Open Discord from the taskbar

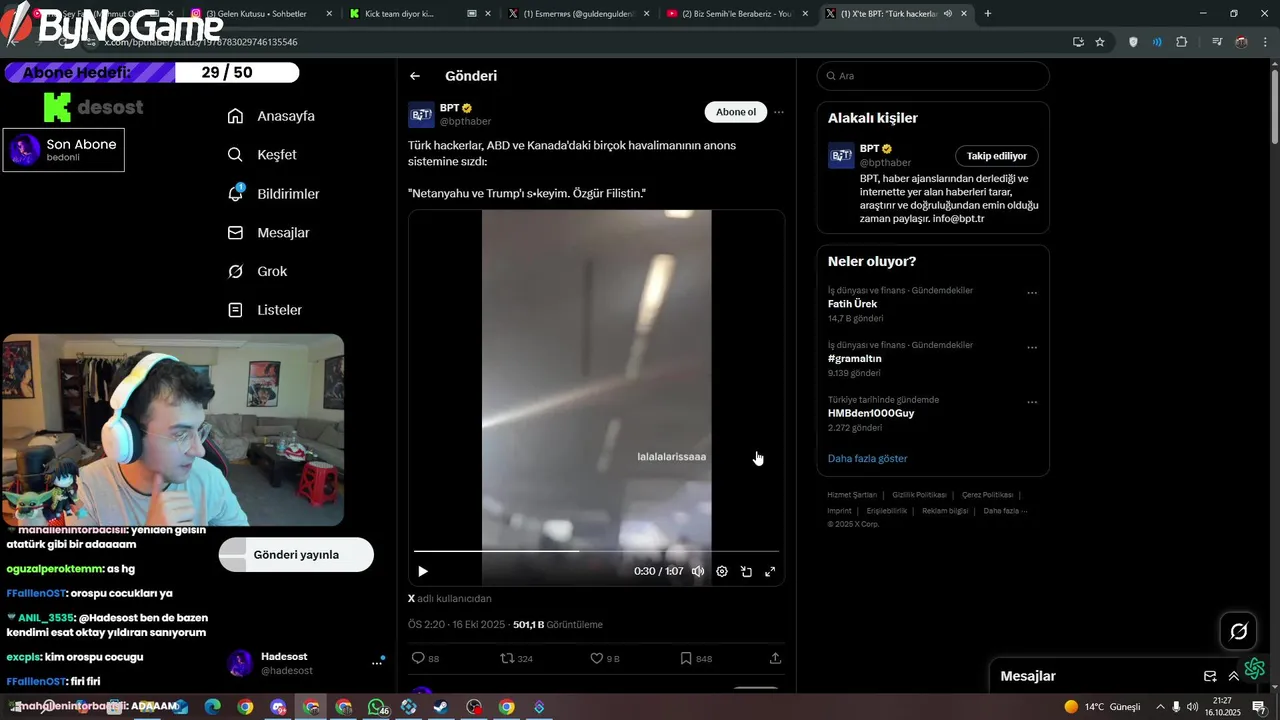click(278, 707)
